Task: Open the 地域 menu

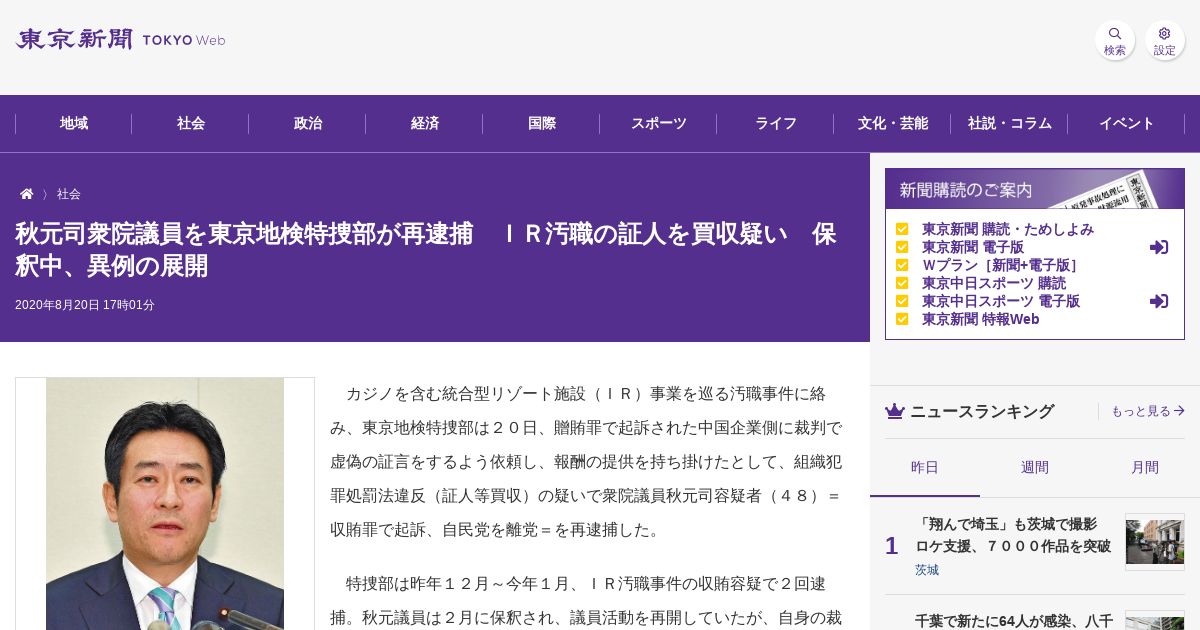Action: [74, 124]
